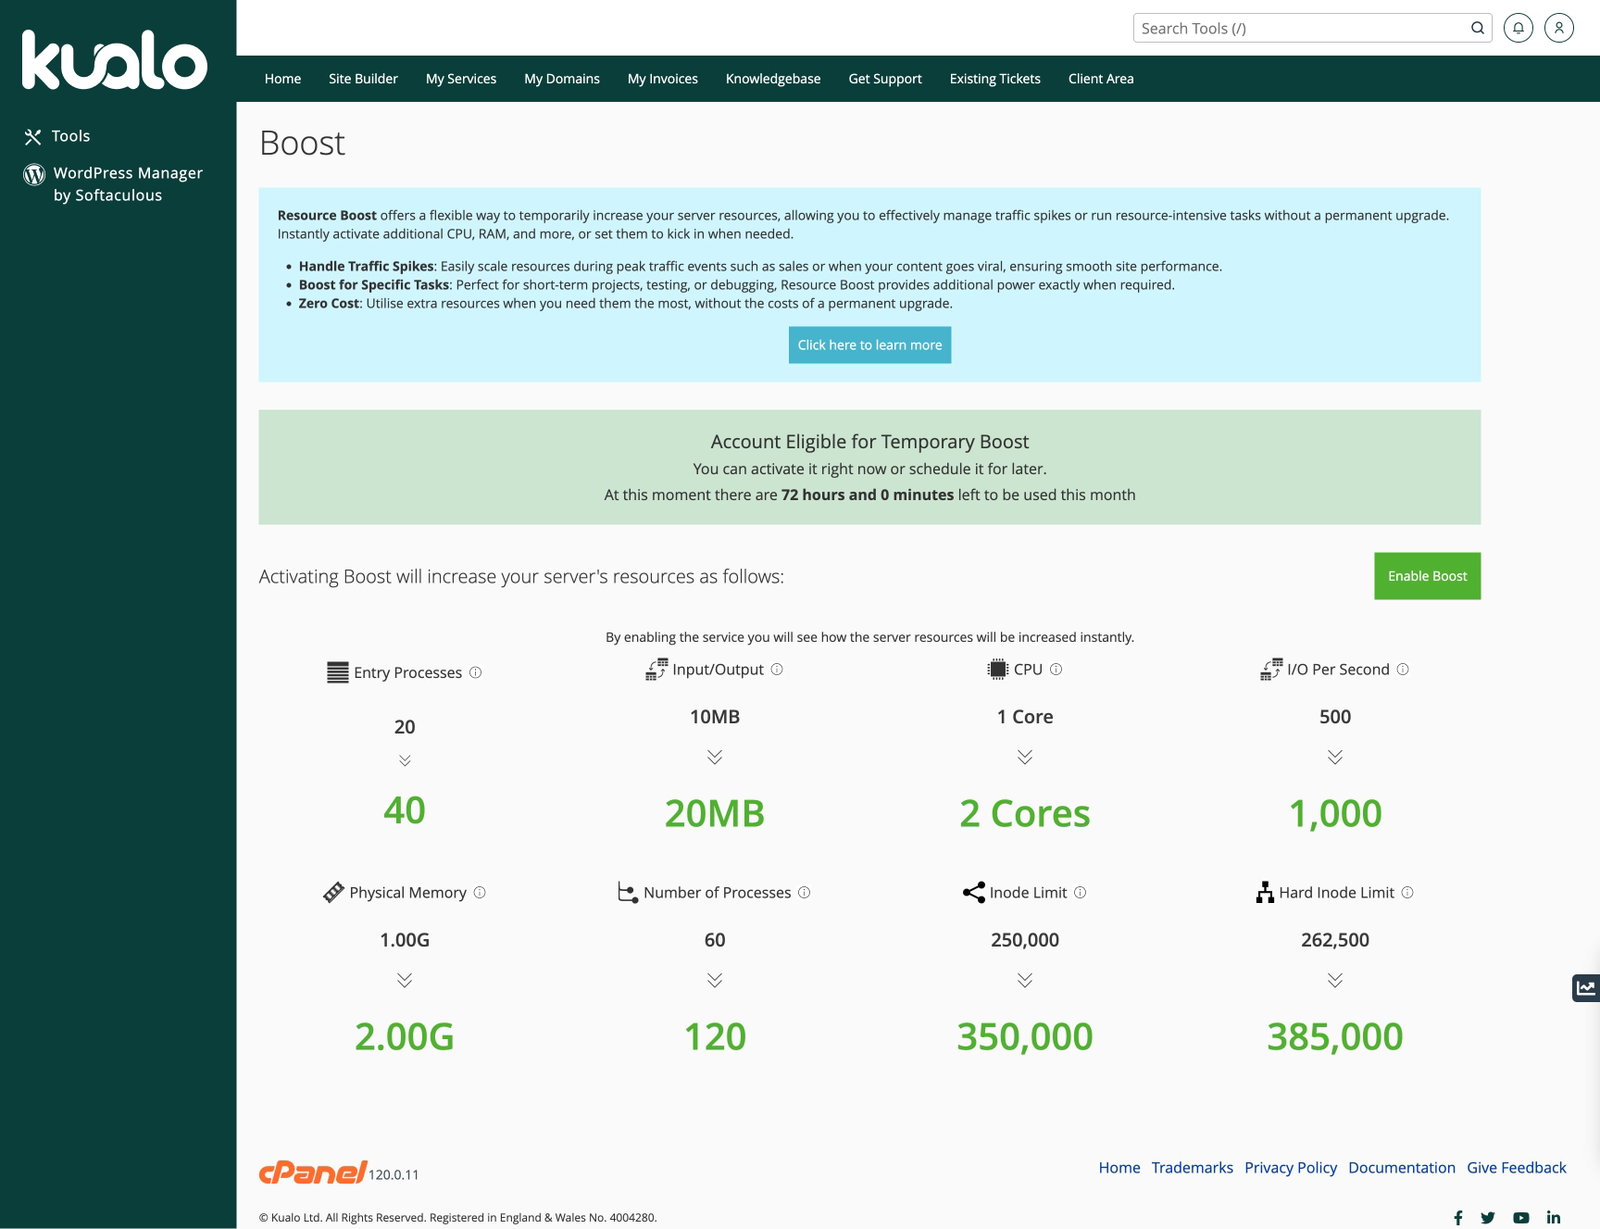Open the notifications bell
Viewport: 1600px width, 1229px height.
tap(1518, 28)
